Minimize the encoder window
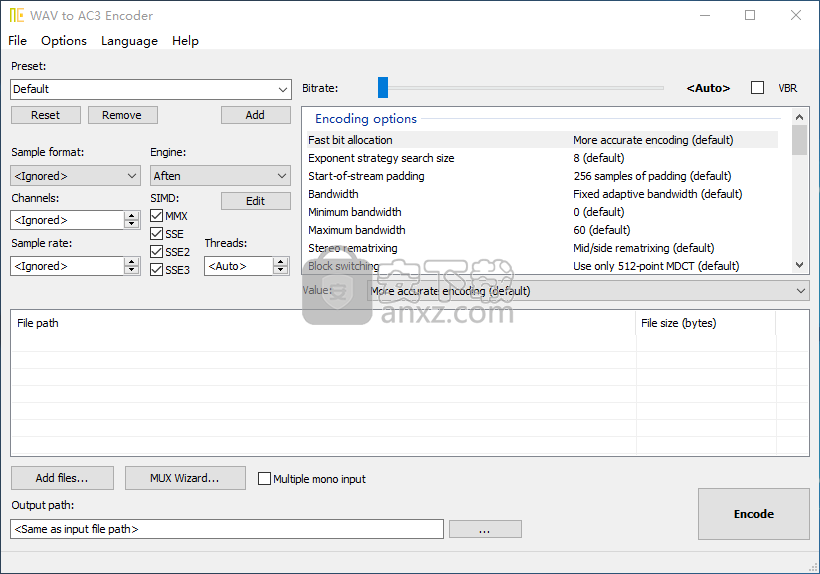This screenshot has width=820, height=574. click(705, 15)
